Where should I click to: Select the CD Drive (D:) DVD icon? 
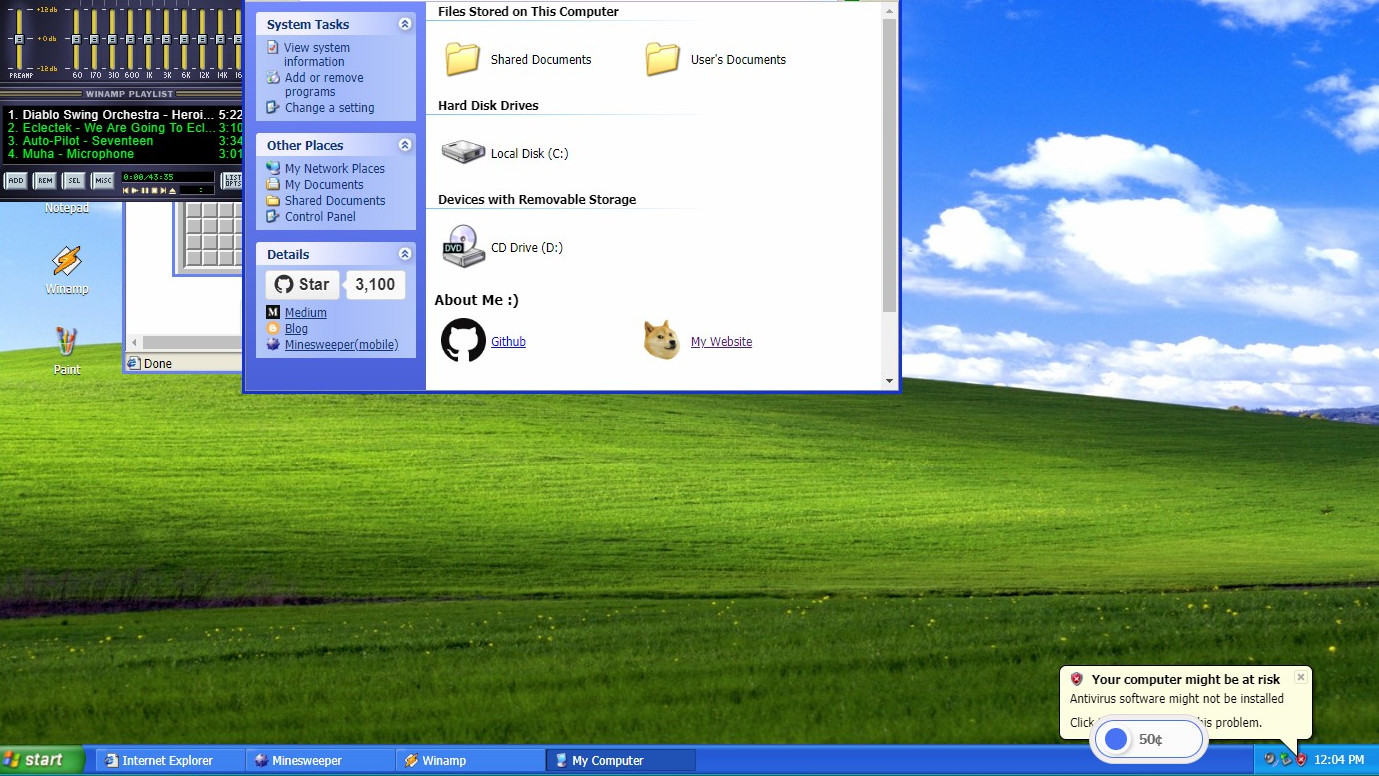[x=463, y=247]
